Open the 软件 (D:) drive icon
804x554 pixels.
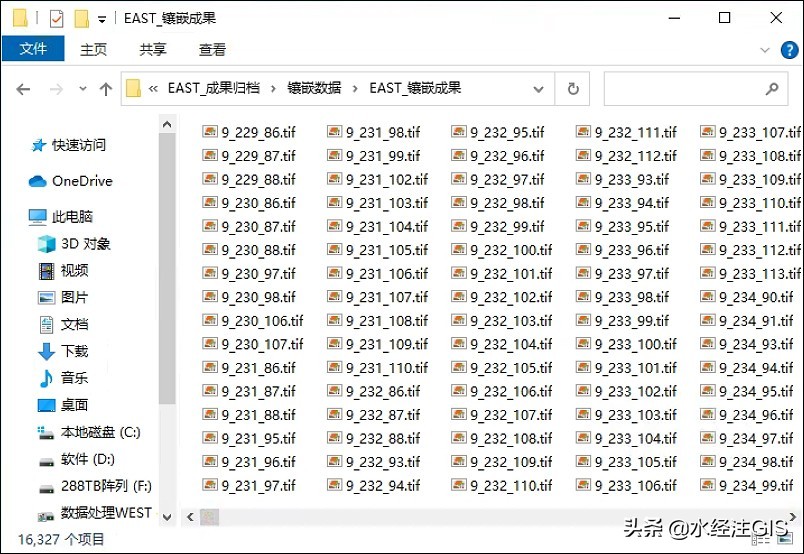(47, 462)
